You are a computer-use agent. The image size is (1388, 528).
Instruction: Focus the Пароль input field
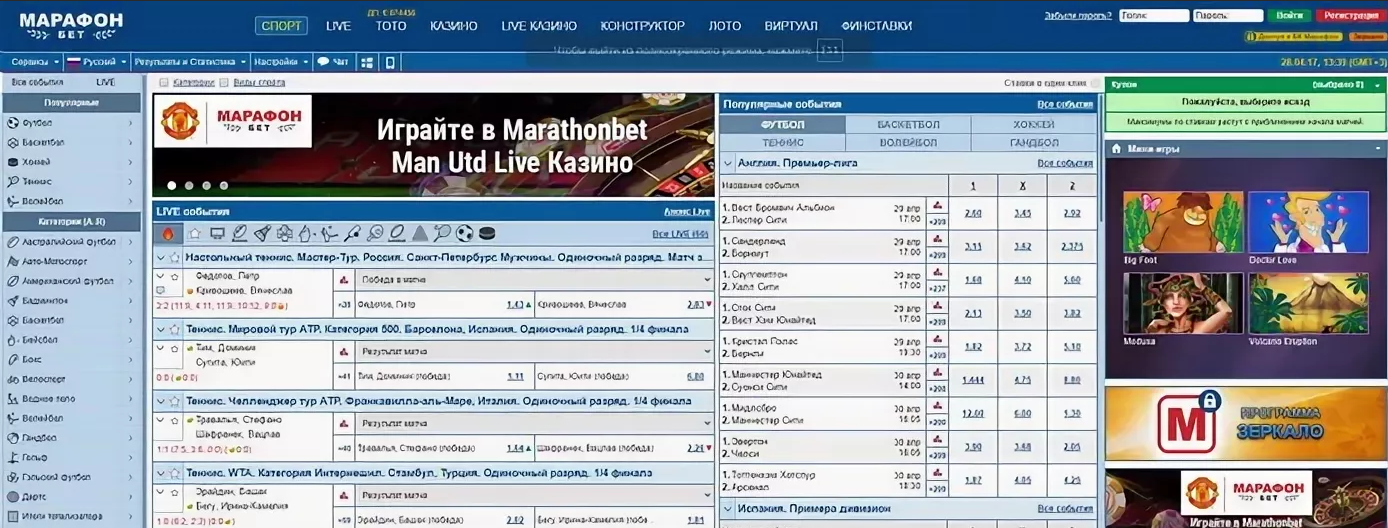click(1228, 16)
